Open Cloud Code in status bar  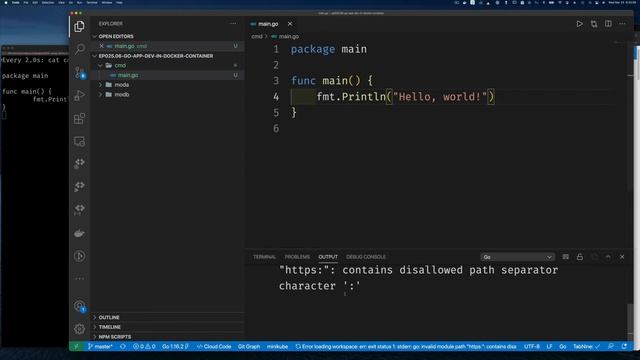tap(214, 347)
